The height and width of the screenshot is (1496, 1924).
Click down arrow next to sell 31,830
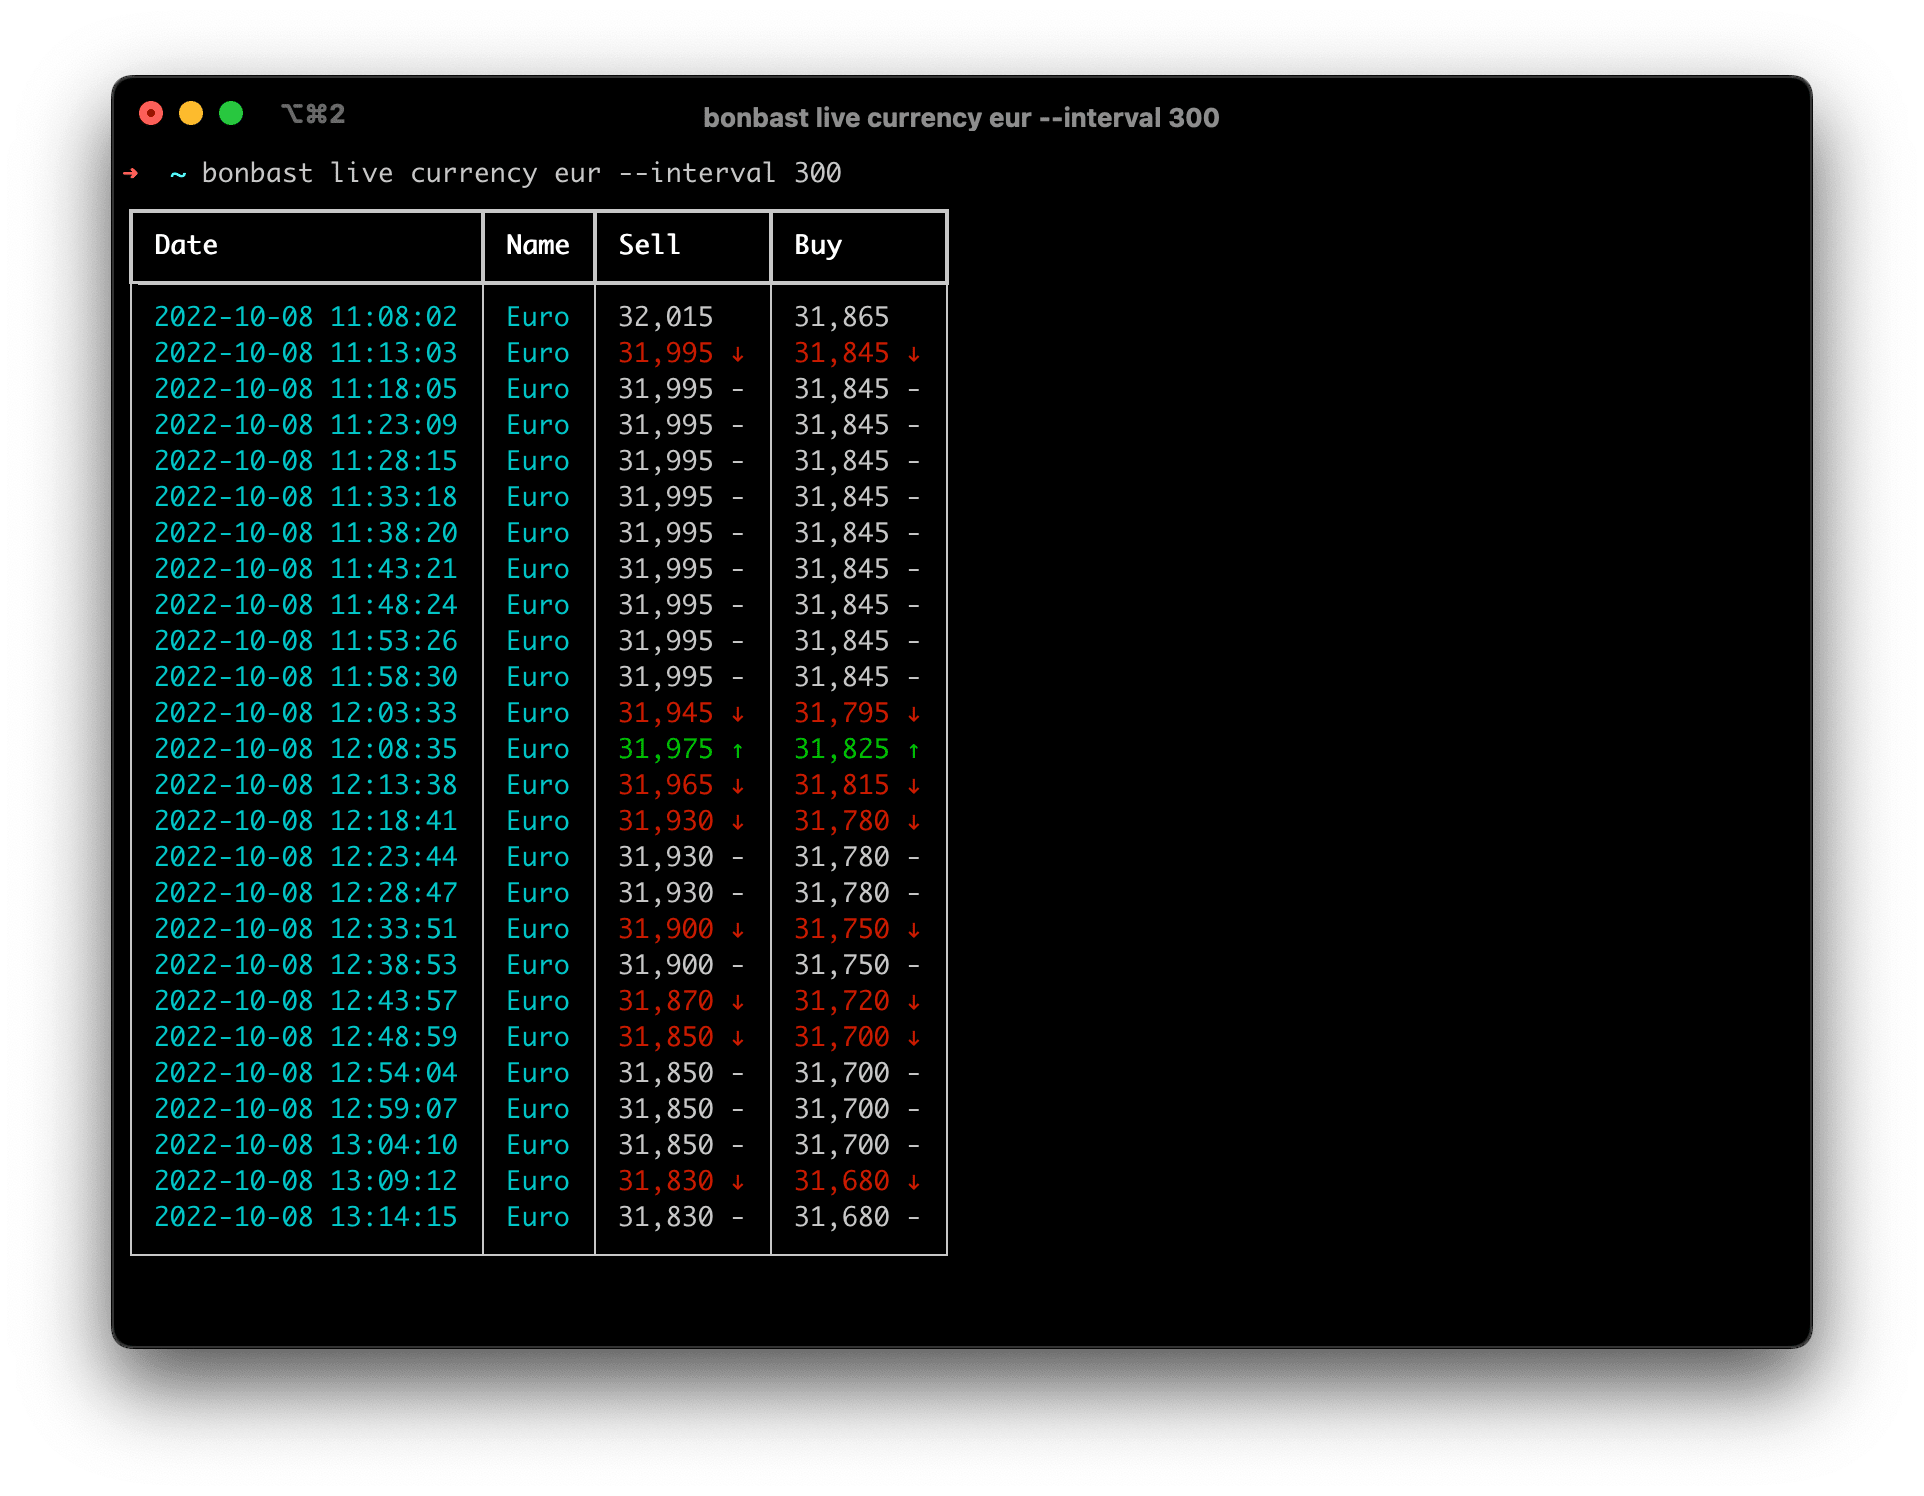coord(738,1182)
